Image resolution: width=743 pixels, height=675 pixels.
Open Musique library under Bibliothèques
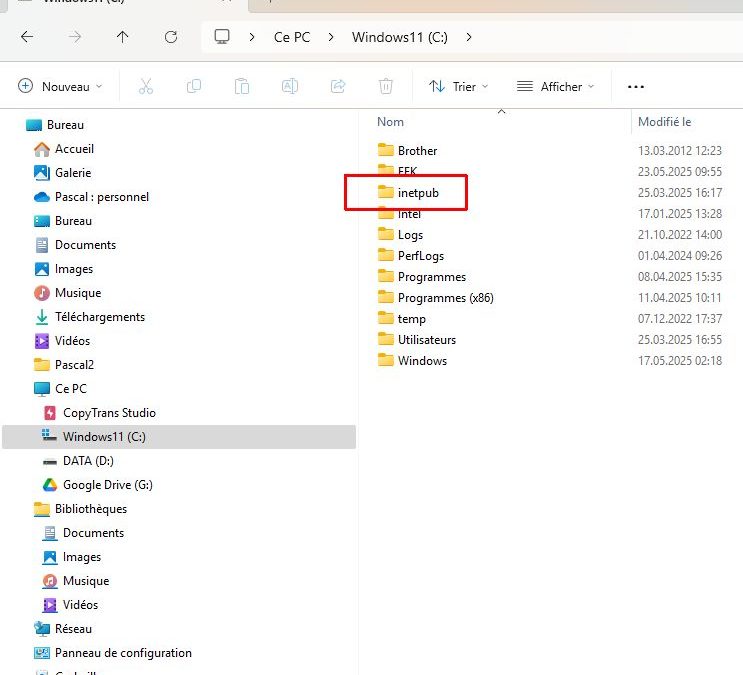click(x=86, y=581)
